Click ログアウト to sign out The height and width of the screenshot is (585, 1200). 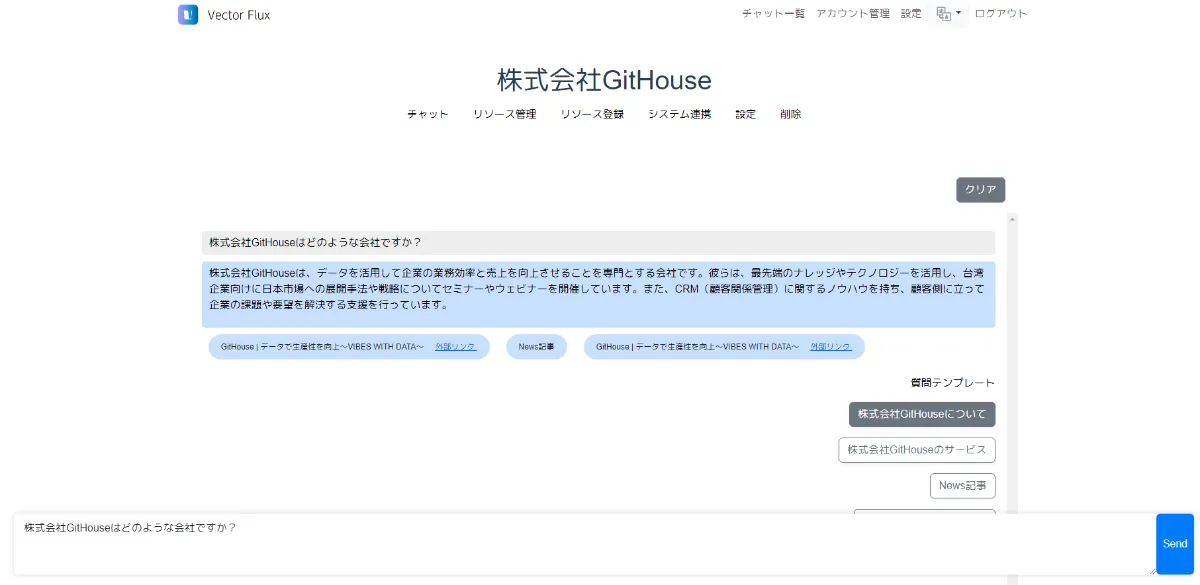1000,14
